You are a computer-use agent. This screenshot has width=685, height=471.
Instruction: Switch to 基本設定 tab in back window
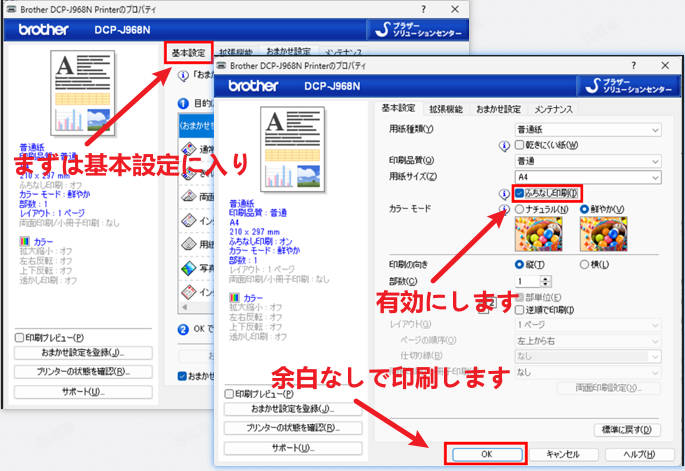pyautogui.click(x=188, y=53)
